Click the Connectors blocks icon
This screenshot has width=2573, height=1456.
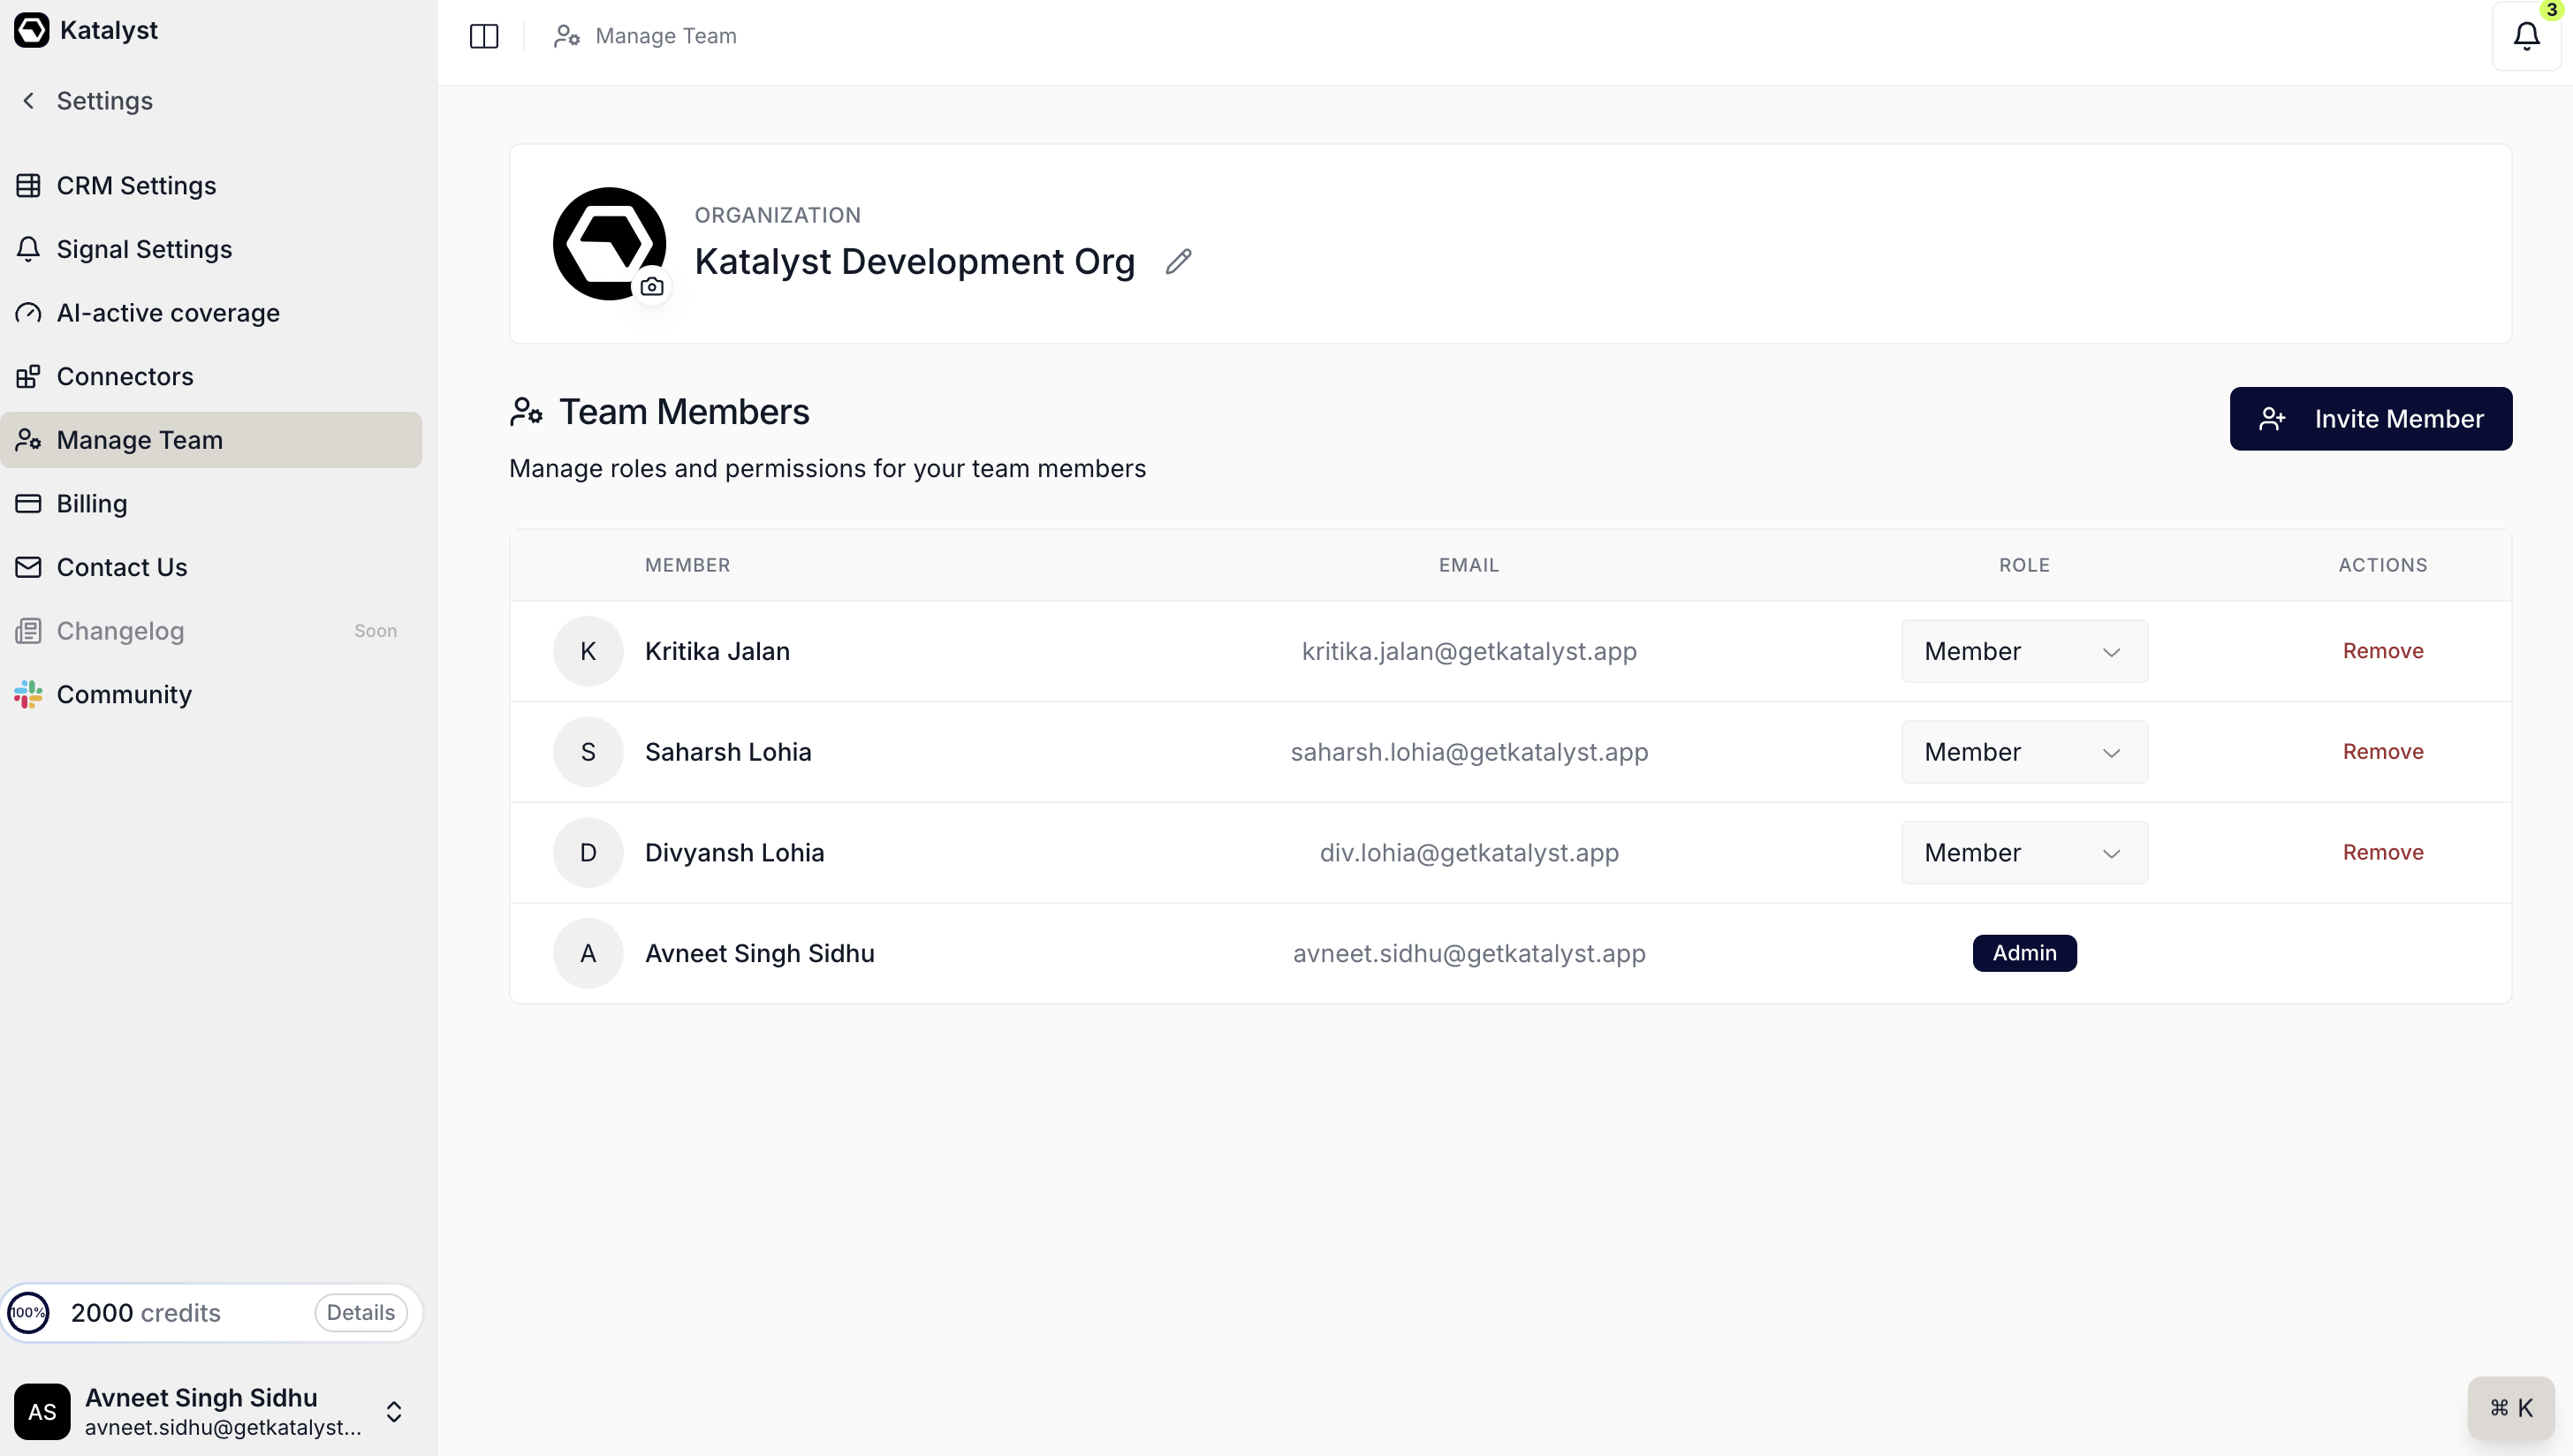28,376
